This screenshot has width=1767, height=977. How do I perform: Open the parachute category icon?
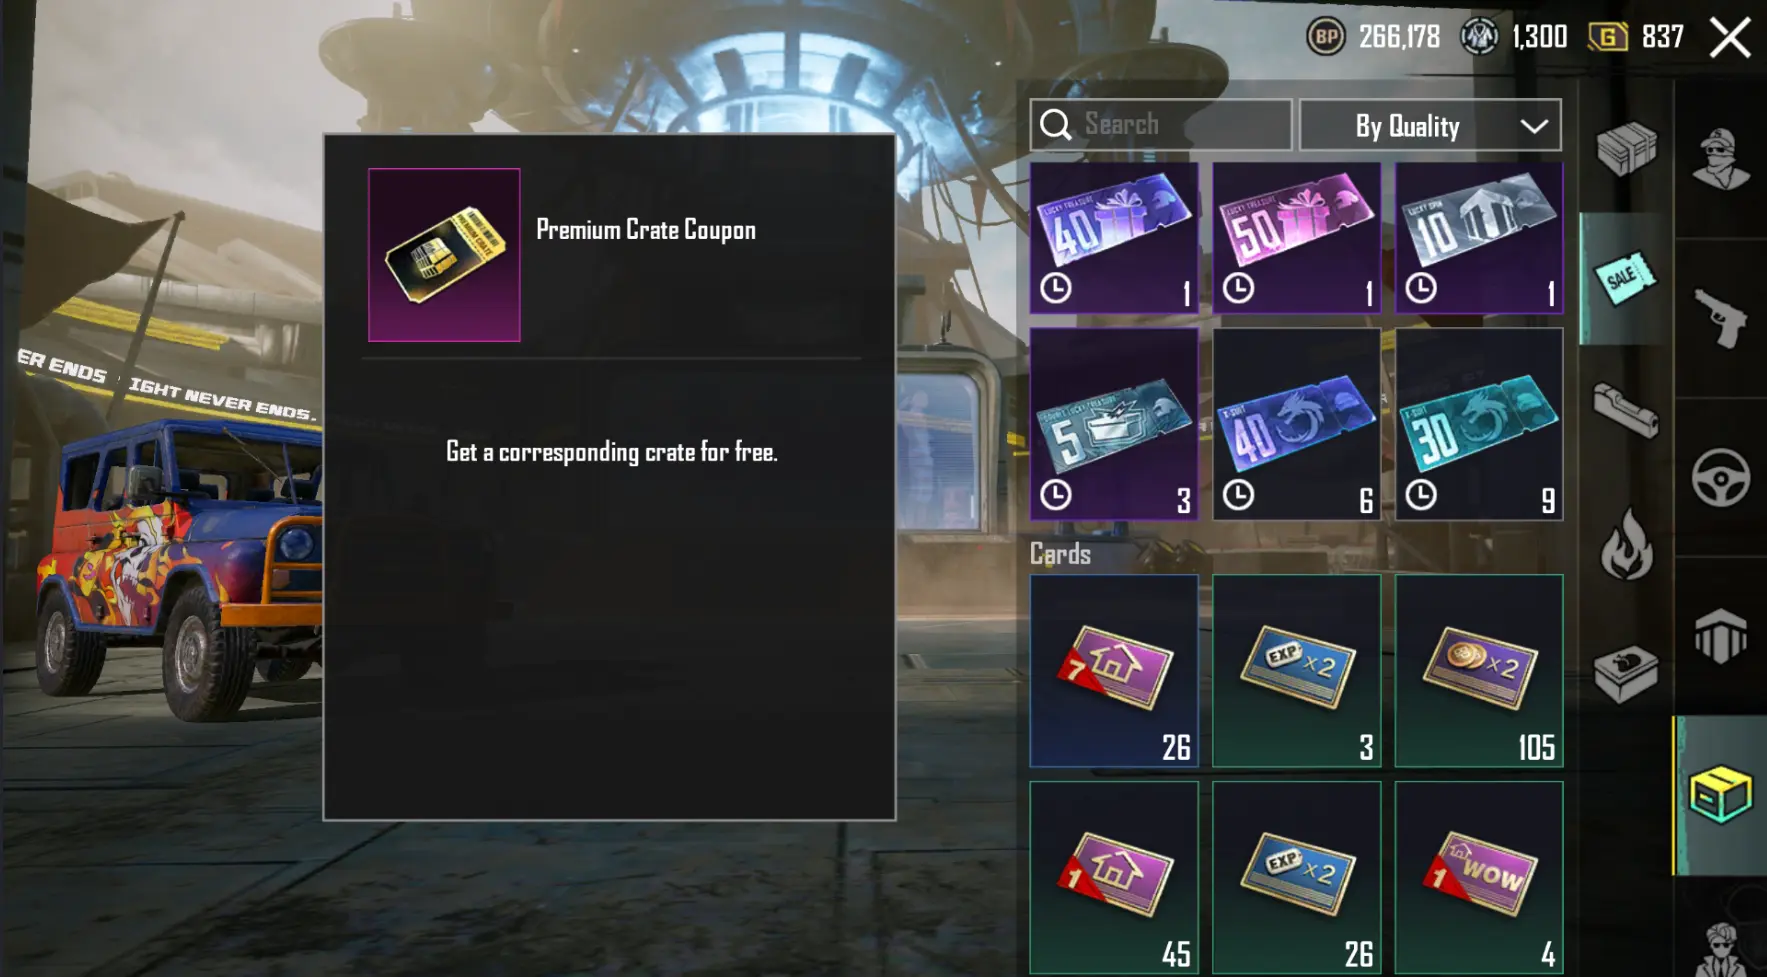point(1720,636)
